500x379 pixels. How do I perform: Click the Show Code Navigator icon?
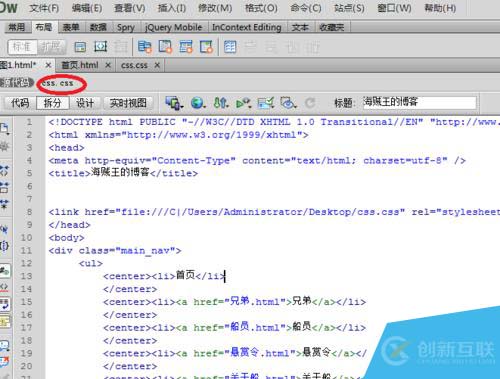coord(4,145)
